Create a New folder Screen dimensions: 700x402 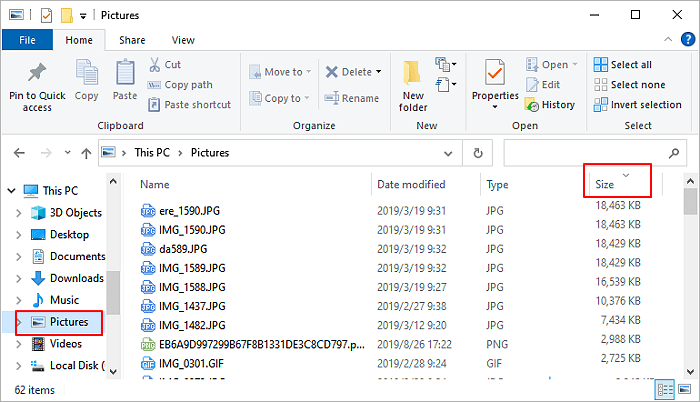412,87
